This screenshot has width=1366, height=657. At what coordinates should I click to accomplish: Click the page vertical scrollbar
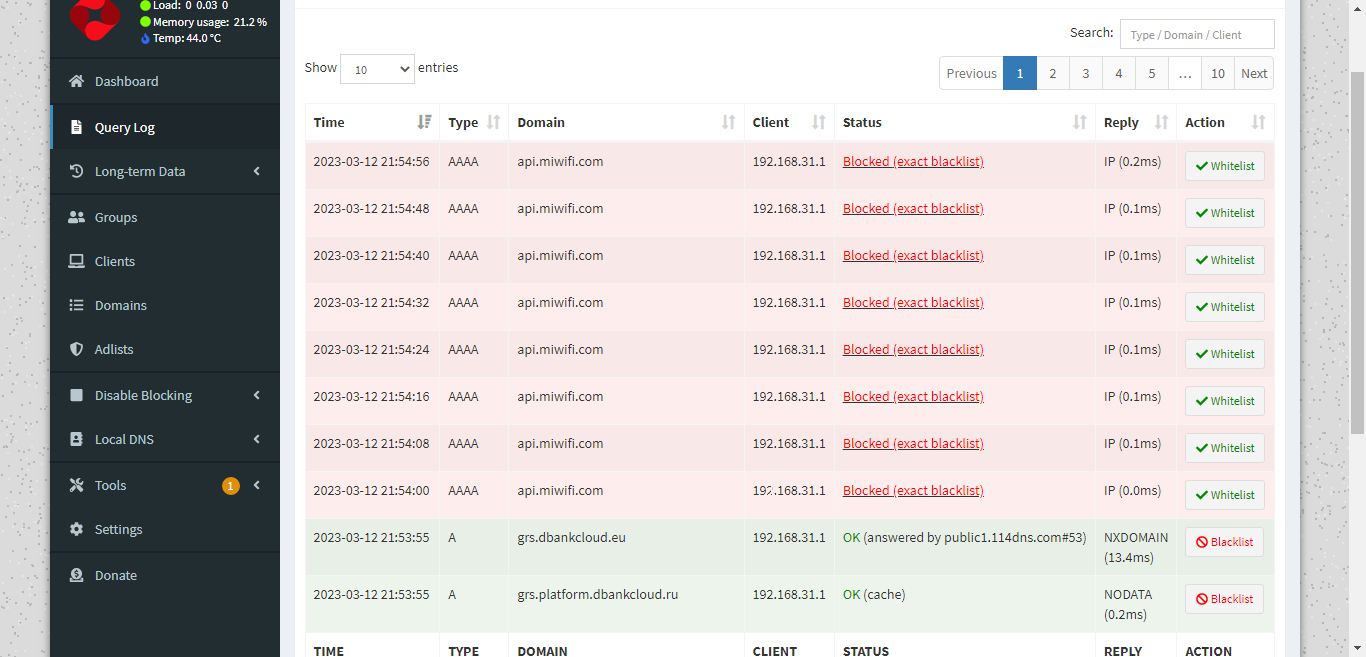point(1357,250)
